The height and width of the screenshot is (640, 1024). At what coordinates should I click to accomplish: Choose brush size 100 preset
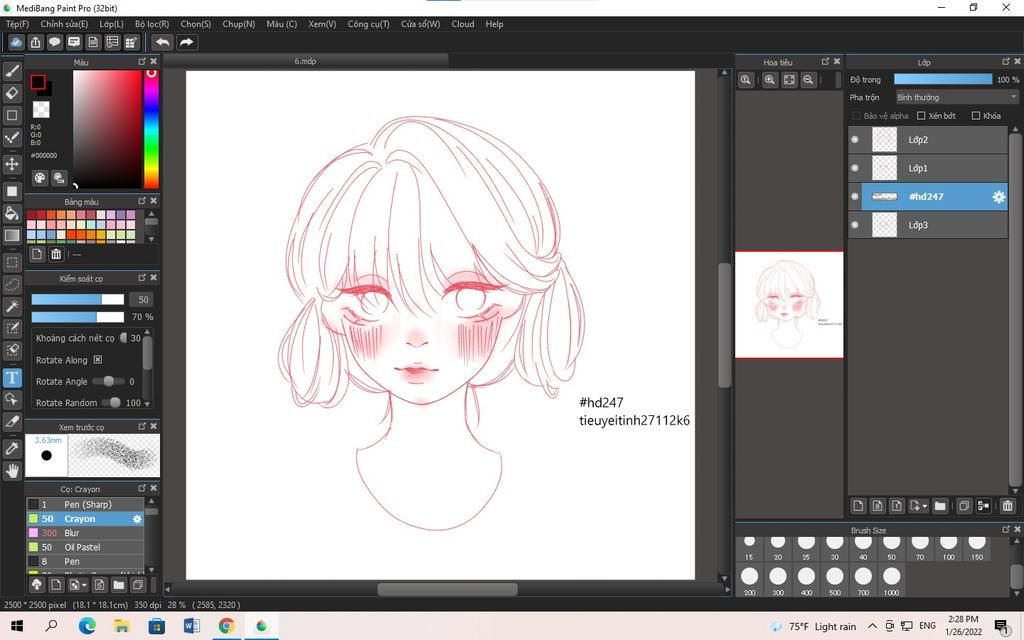point(948,547)
